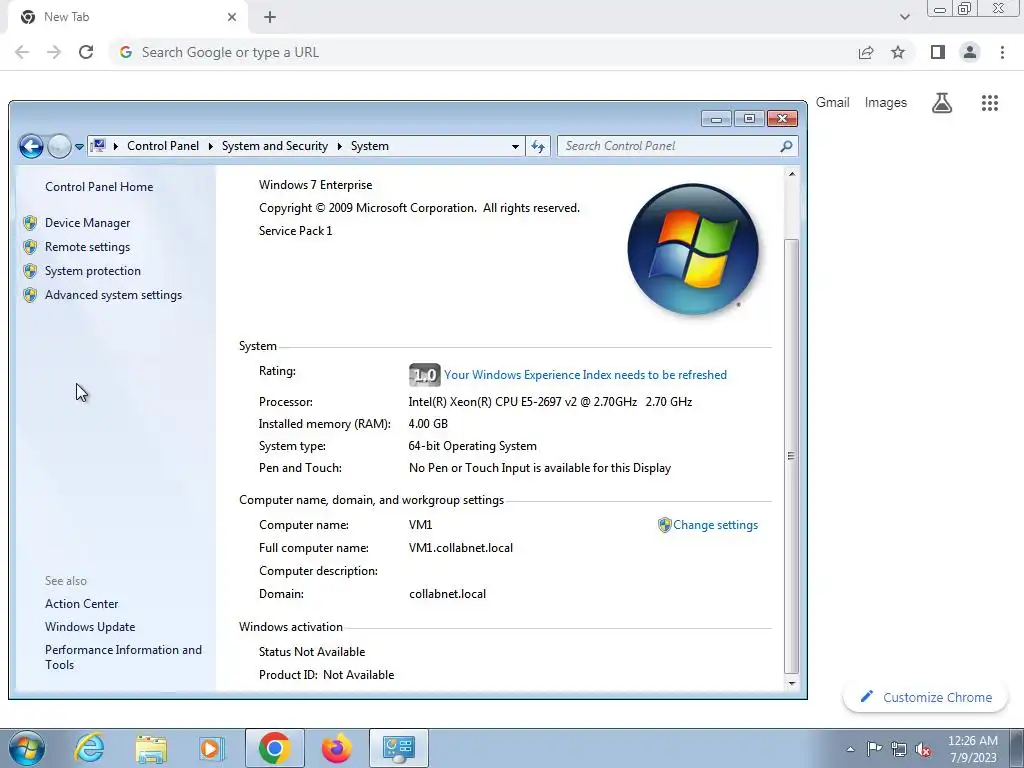Click Chrome back navigation arrow

(x=22, y=52)
